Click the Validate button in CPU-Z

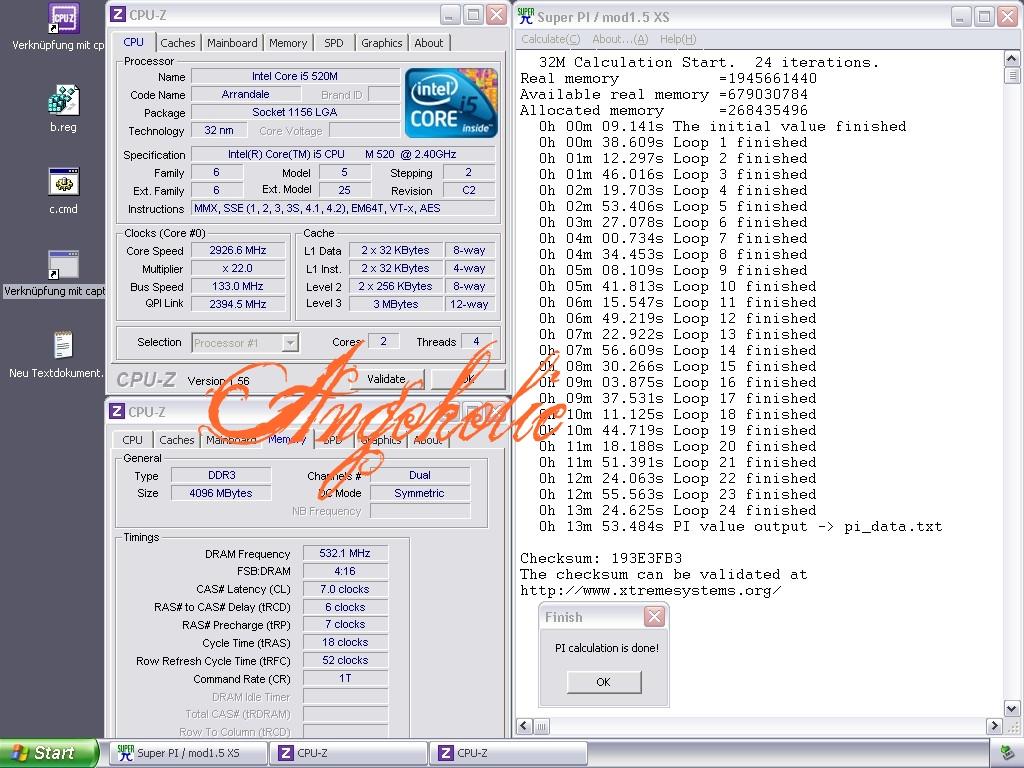coord(386,379)
